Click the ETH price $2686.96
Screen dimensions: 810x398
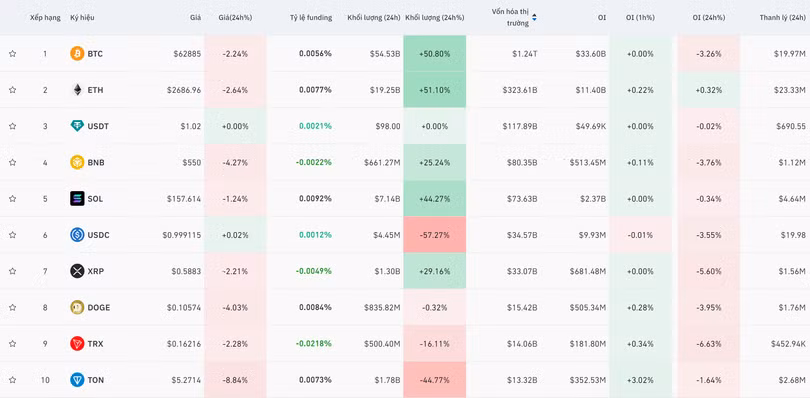pos(184,90)
